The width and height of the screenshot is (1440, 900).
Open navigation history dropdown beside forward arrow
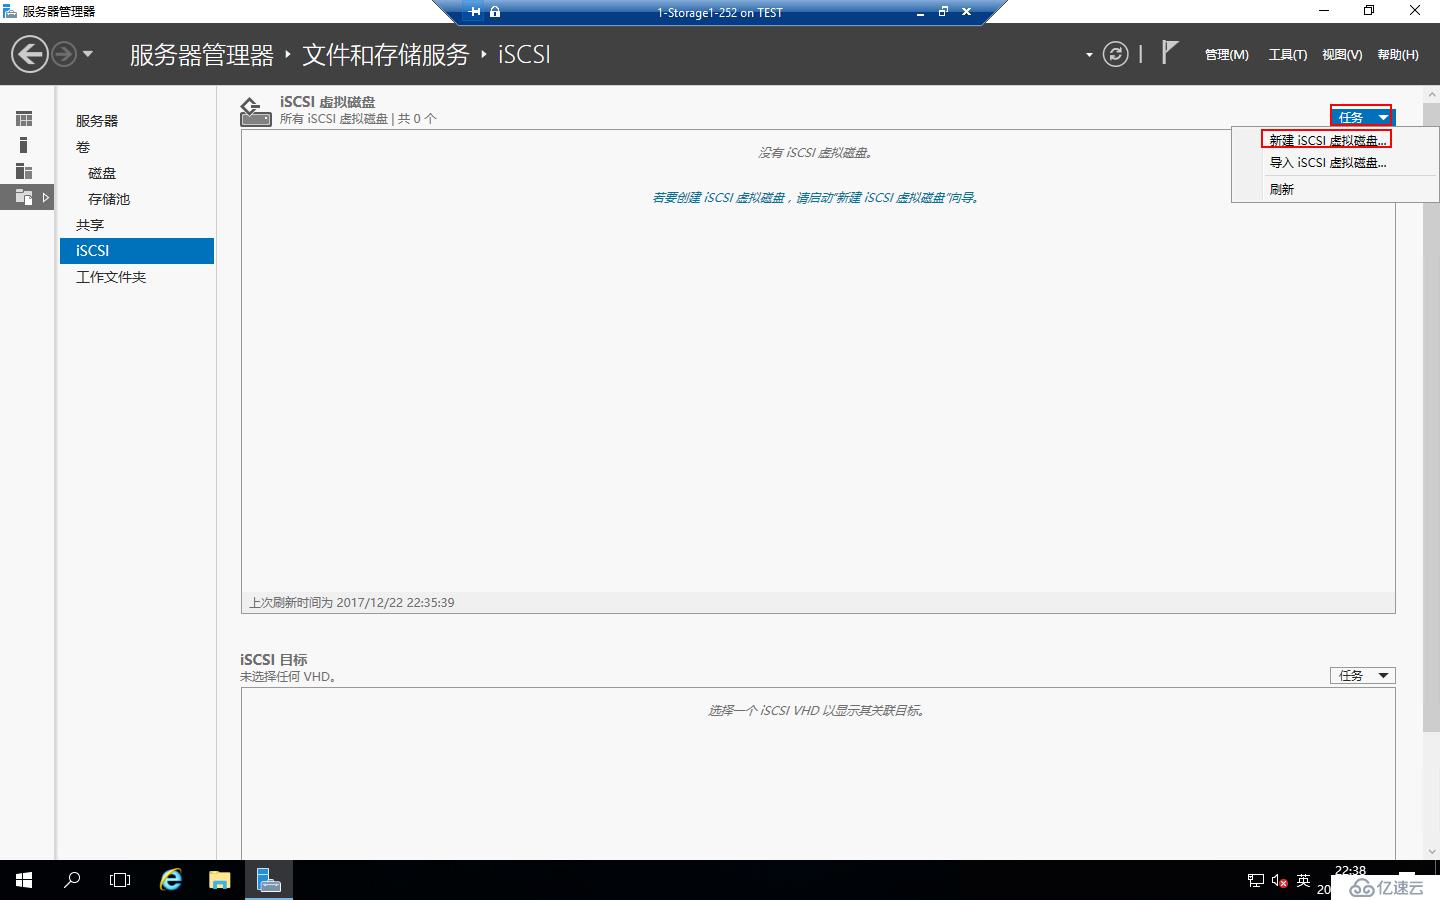coord(88,54)
